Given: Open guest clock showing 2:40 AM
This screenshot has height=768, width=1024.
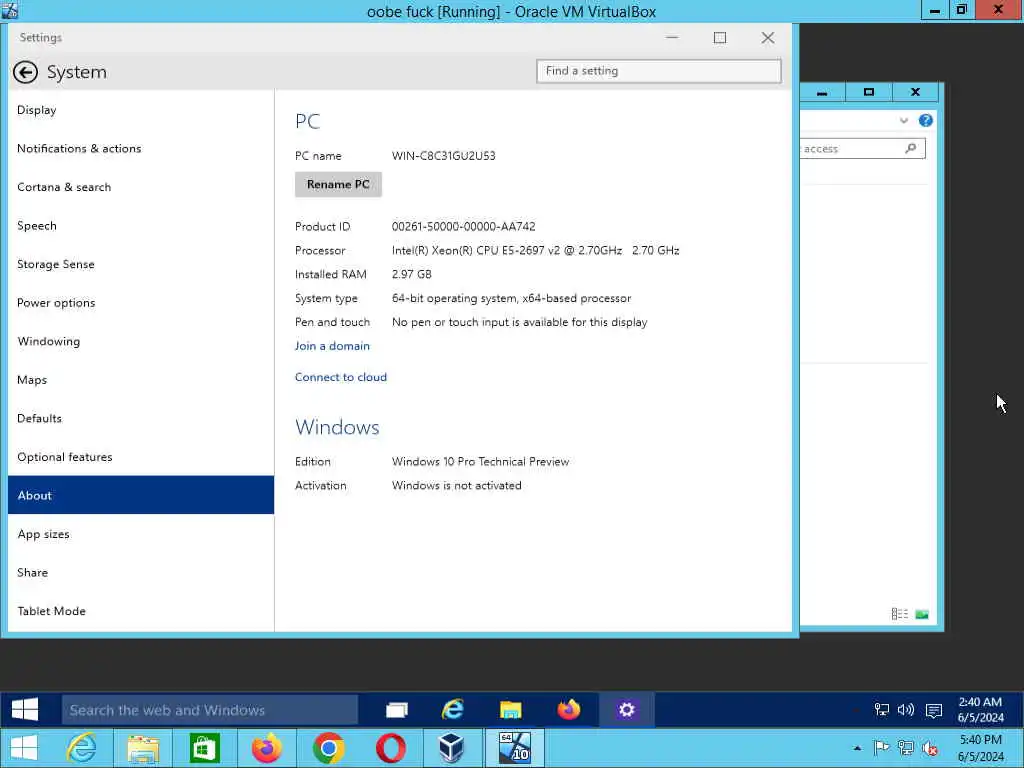Looking at the screenshot, I should pos(980,710).
